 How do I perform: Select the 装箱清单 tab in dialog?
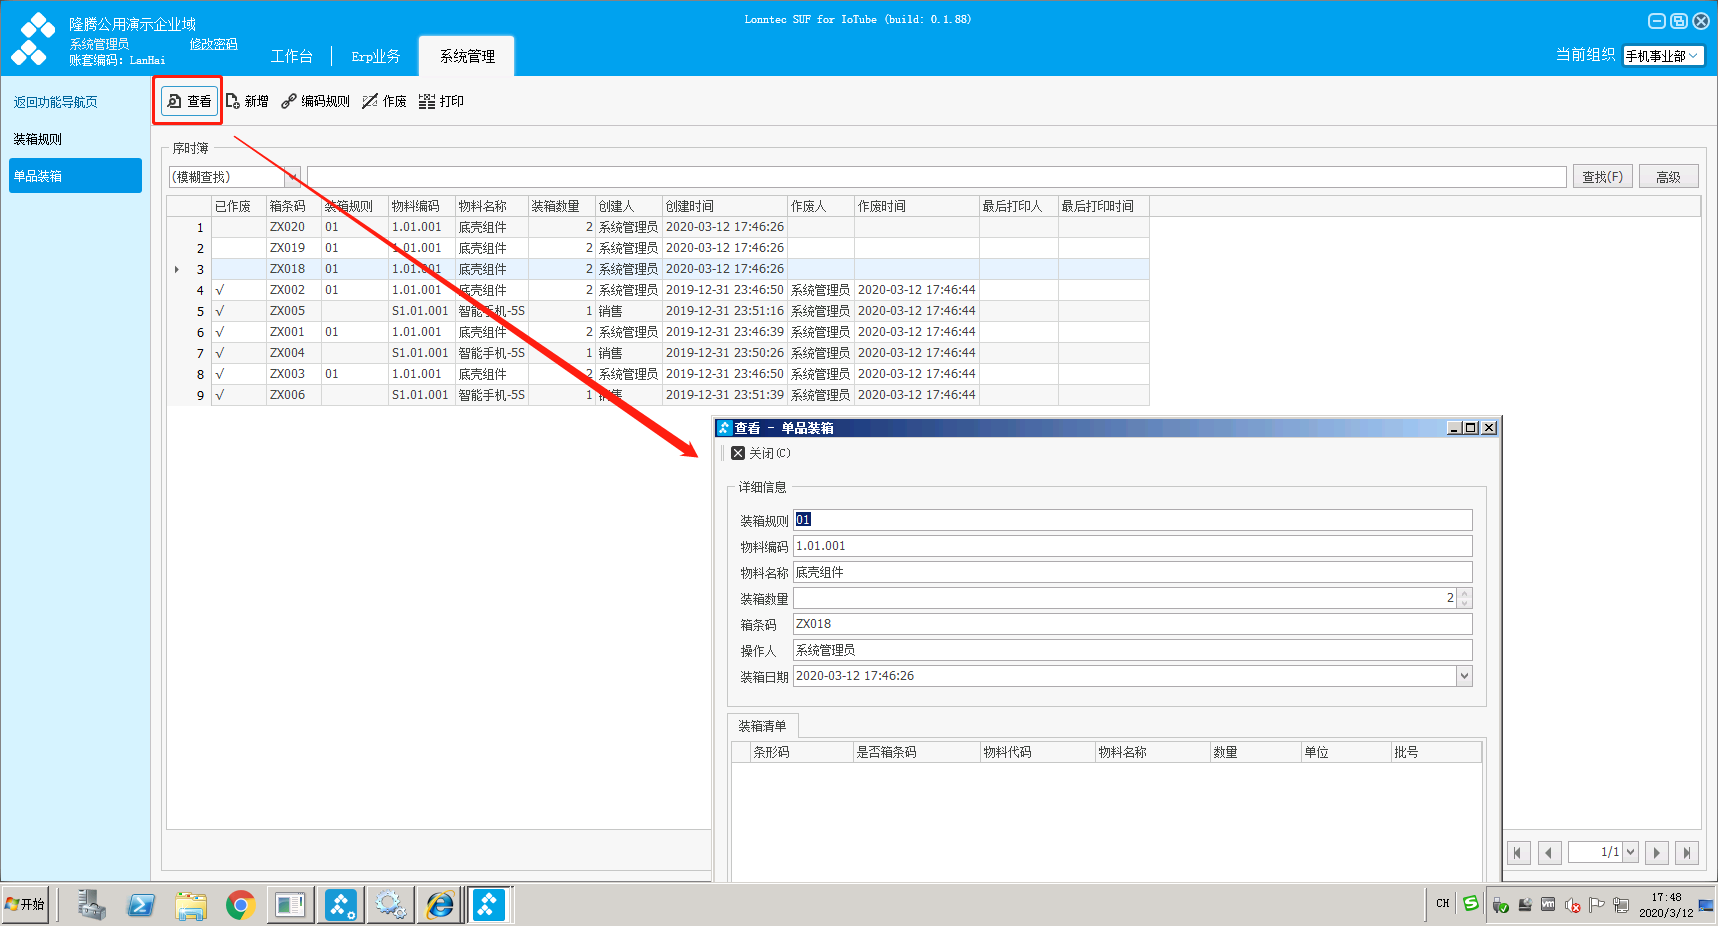pos(762,726)
